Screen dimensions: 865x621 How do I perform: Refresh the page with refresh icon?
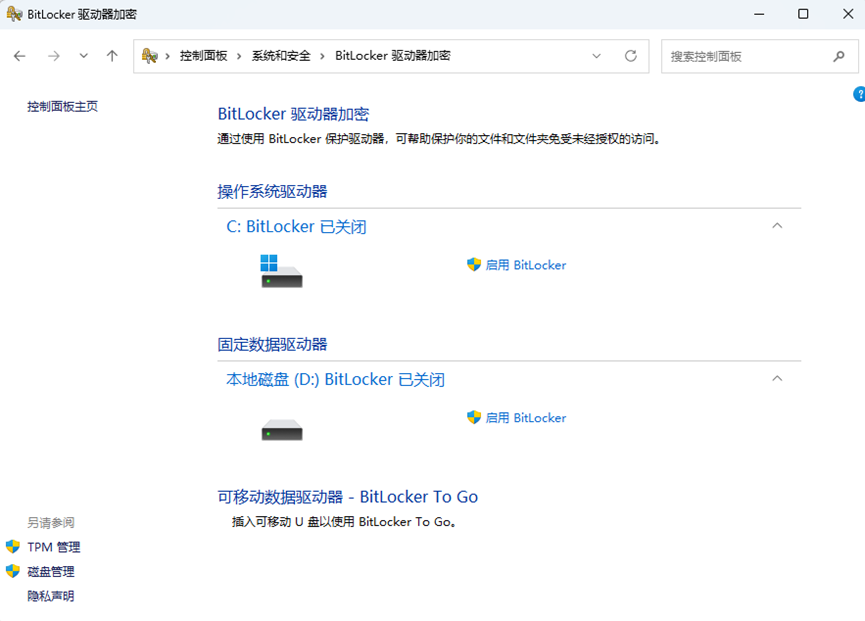(x=631, y=56)
